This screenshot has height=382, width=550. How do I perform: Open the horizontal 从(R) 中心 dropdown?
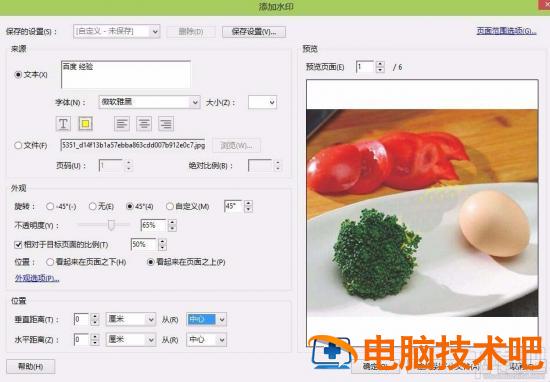click(207, 340)
